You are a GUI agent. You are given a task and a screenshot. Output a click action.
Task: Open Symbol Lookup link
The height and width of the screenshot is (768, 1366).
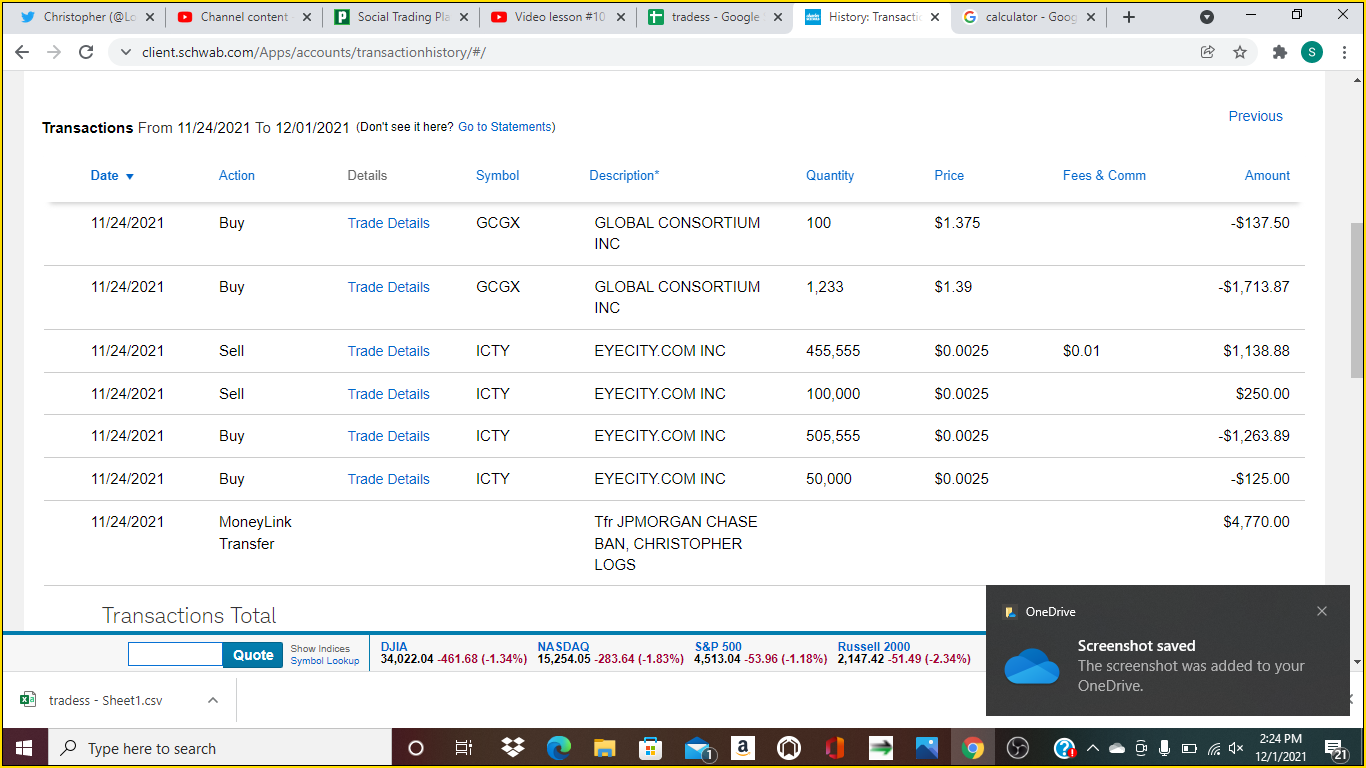(x=324, y=661)
